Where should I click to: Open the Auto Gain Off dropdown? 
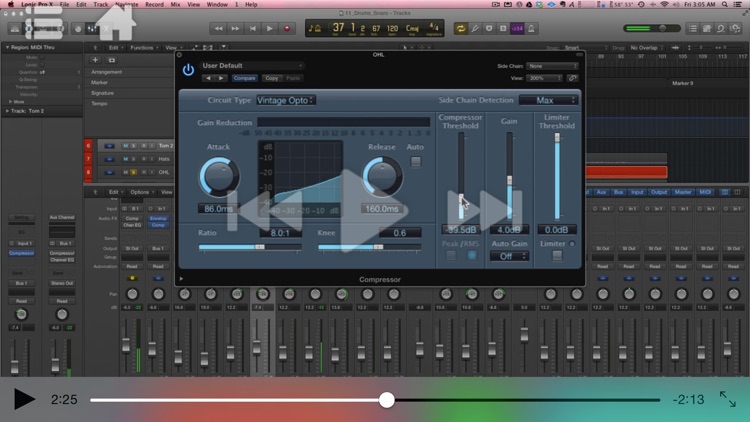509,256
